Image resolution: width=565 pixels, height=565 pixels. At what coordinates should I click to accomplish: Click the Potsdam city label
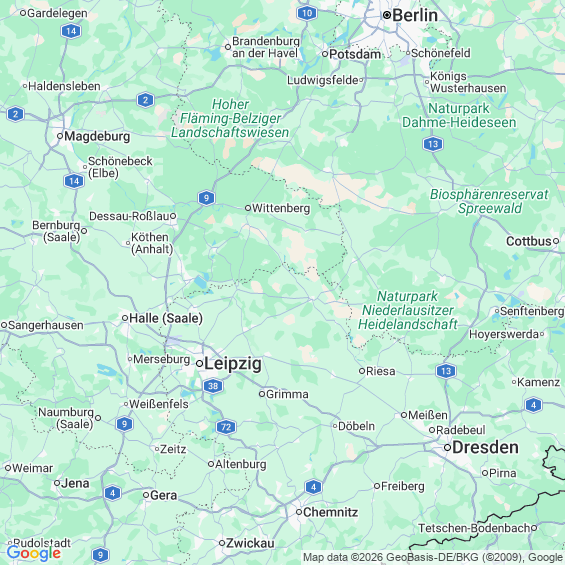pyautogui.click(x=355, y=54)
